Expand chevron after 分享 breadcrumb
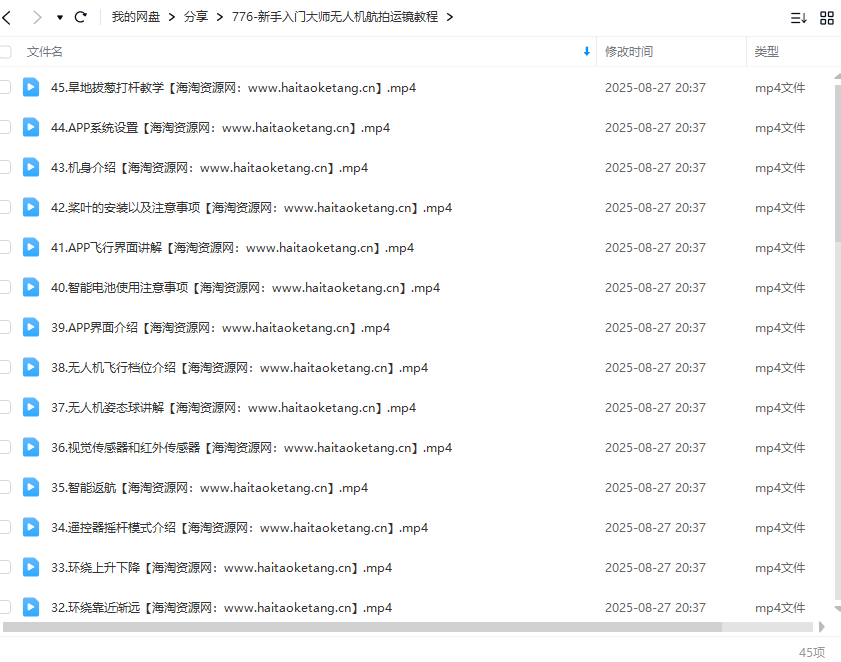Viewport: 841px width, 662px height. 219,17
